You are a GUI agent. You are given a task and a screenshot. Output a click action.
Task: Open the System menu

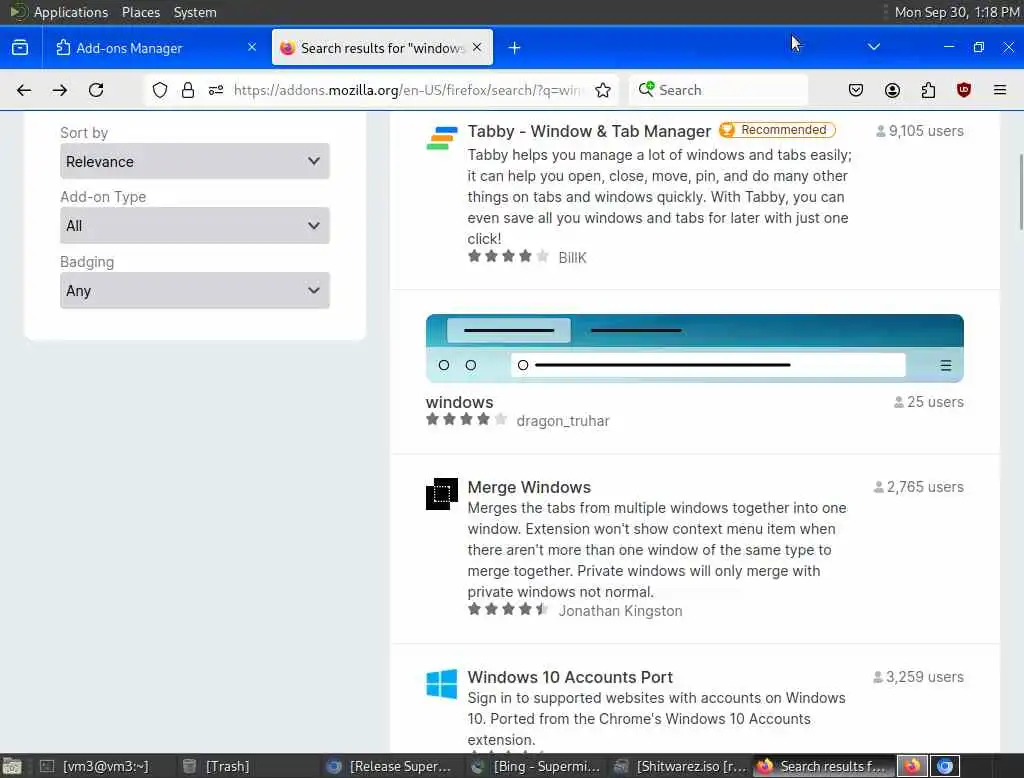tap(195, 12)
